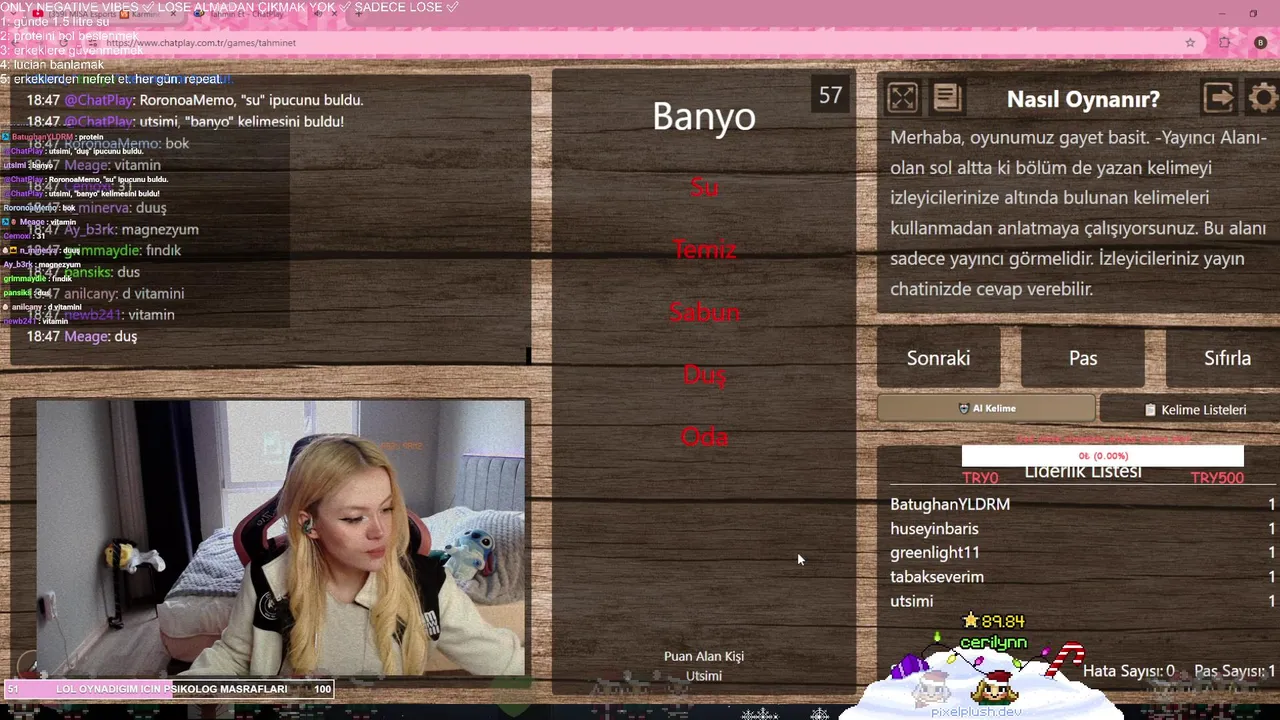Click the forbidden word Su
The height and width of the screenshot is (720, 1280).
click(x=704, y=187)
